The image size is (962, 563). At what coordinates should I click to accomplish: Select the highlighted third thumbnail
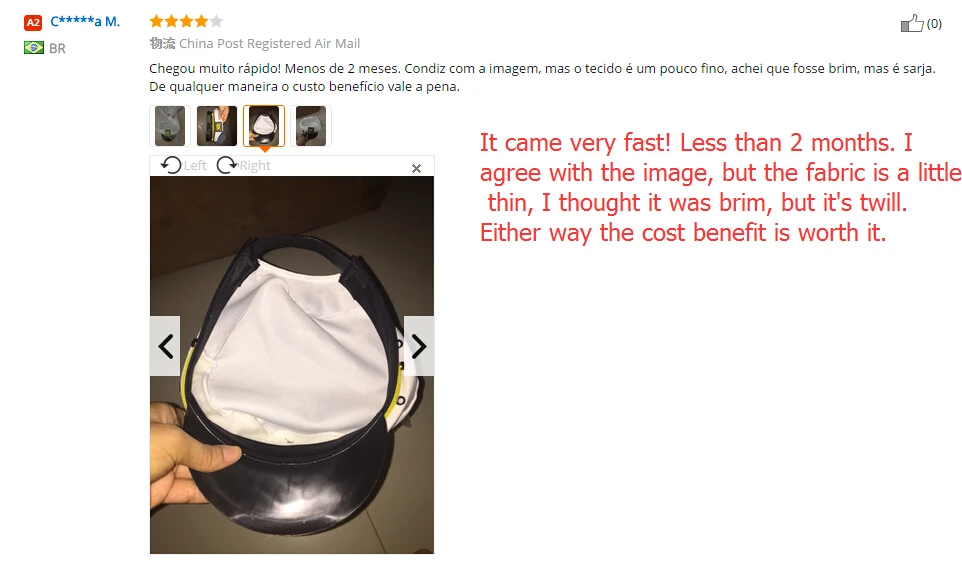264,126
